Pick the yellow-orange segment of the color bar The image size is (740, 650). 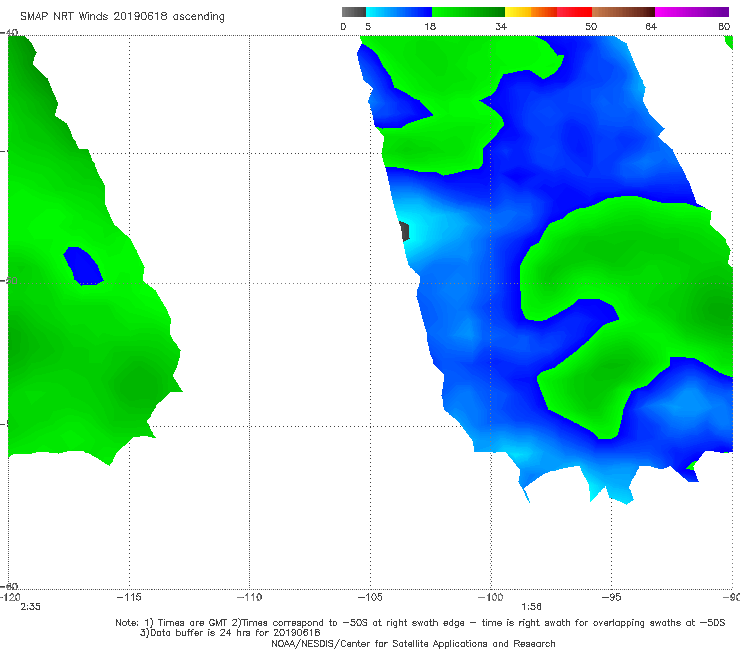pos(531,12)
